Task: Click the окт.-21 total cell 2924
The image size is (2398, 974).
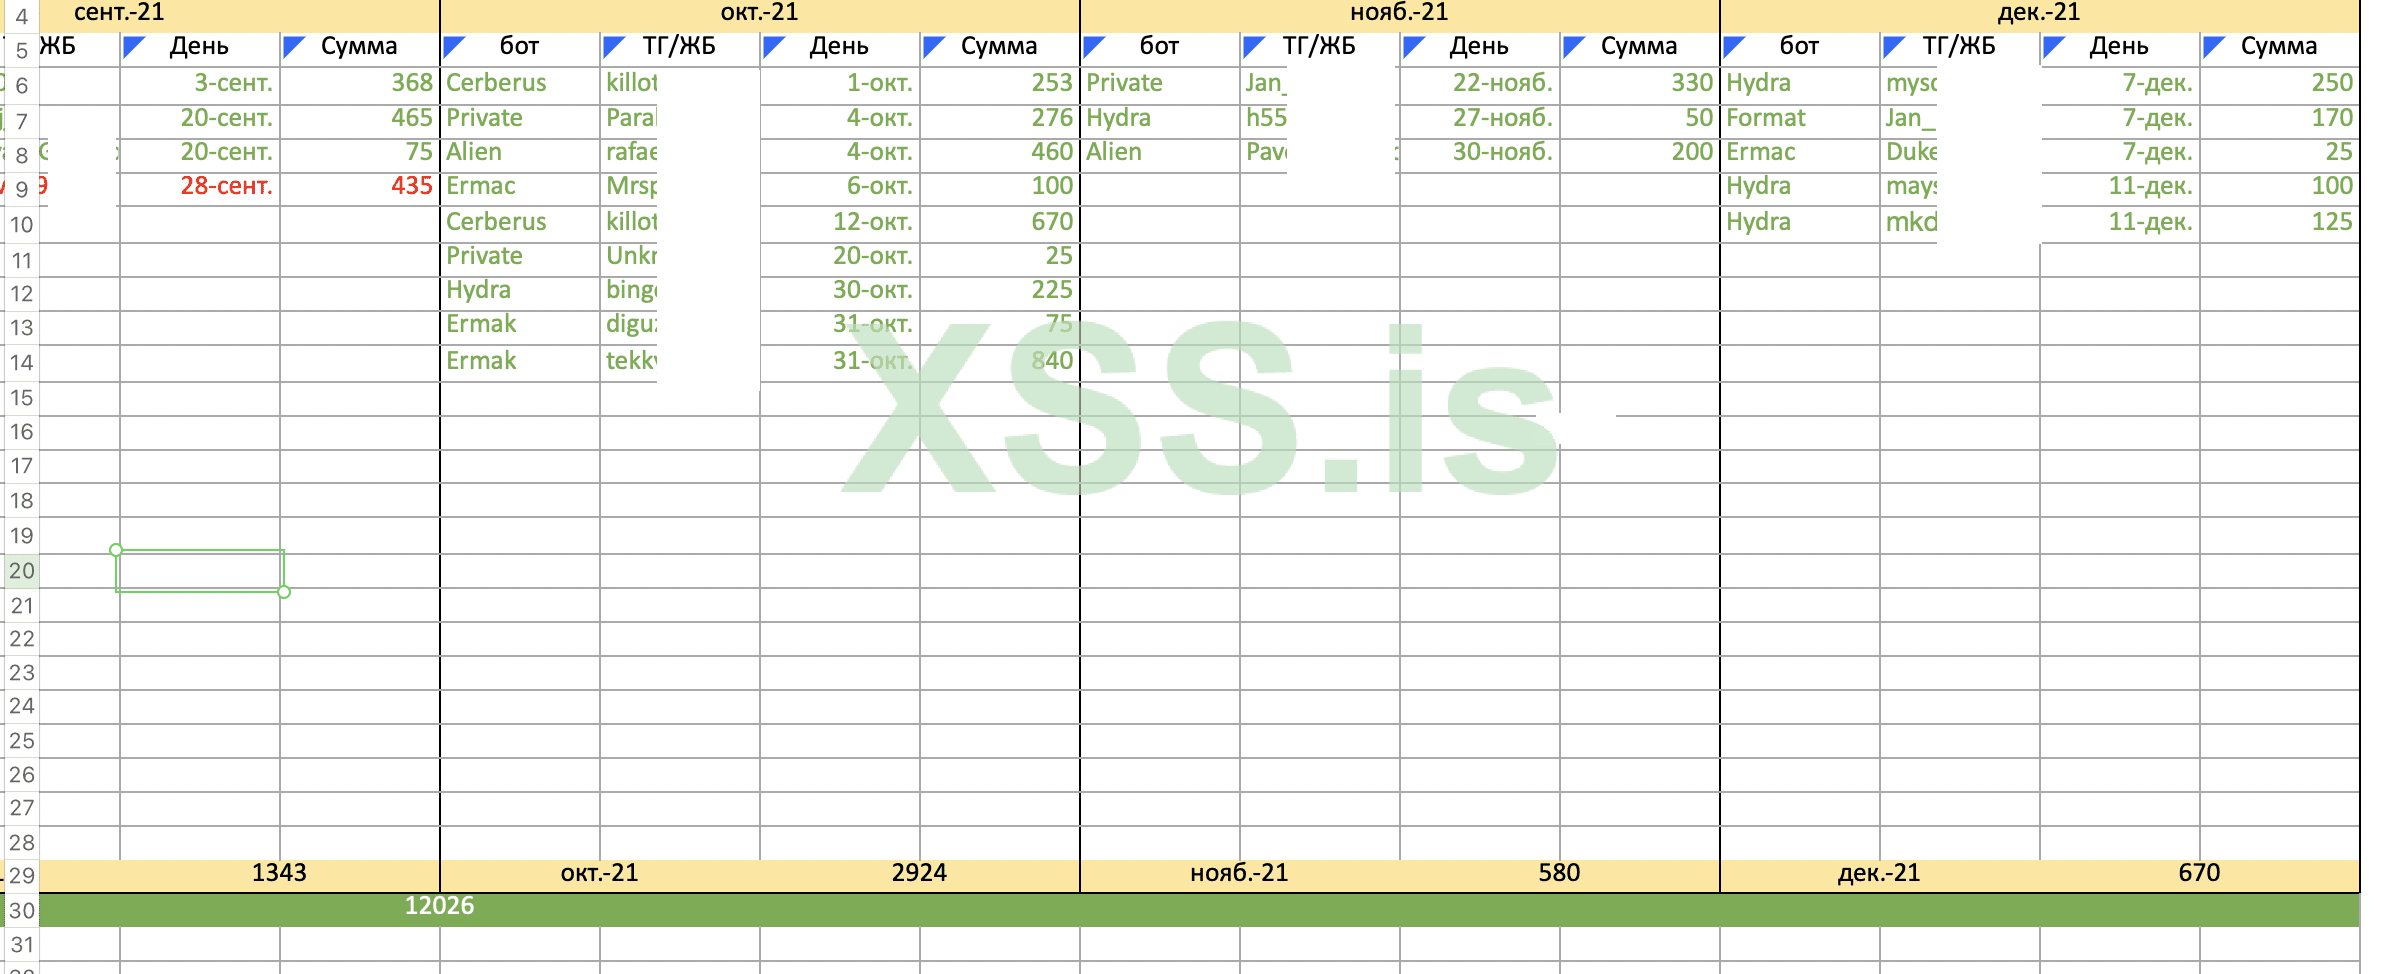Action: point(919,873)
